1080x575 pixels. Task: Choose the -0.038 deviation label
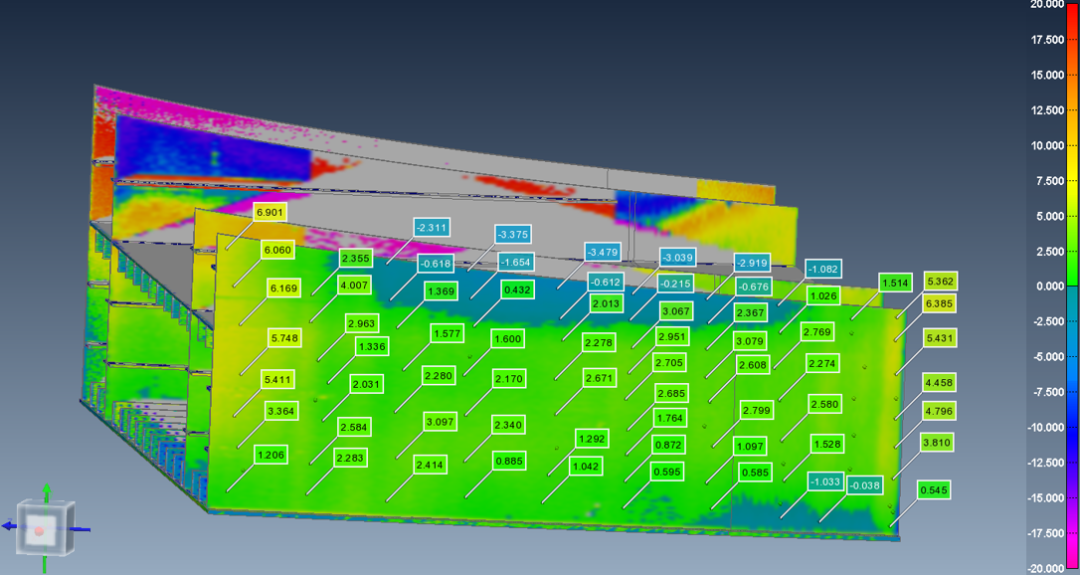(865, 486)
